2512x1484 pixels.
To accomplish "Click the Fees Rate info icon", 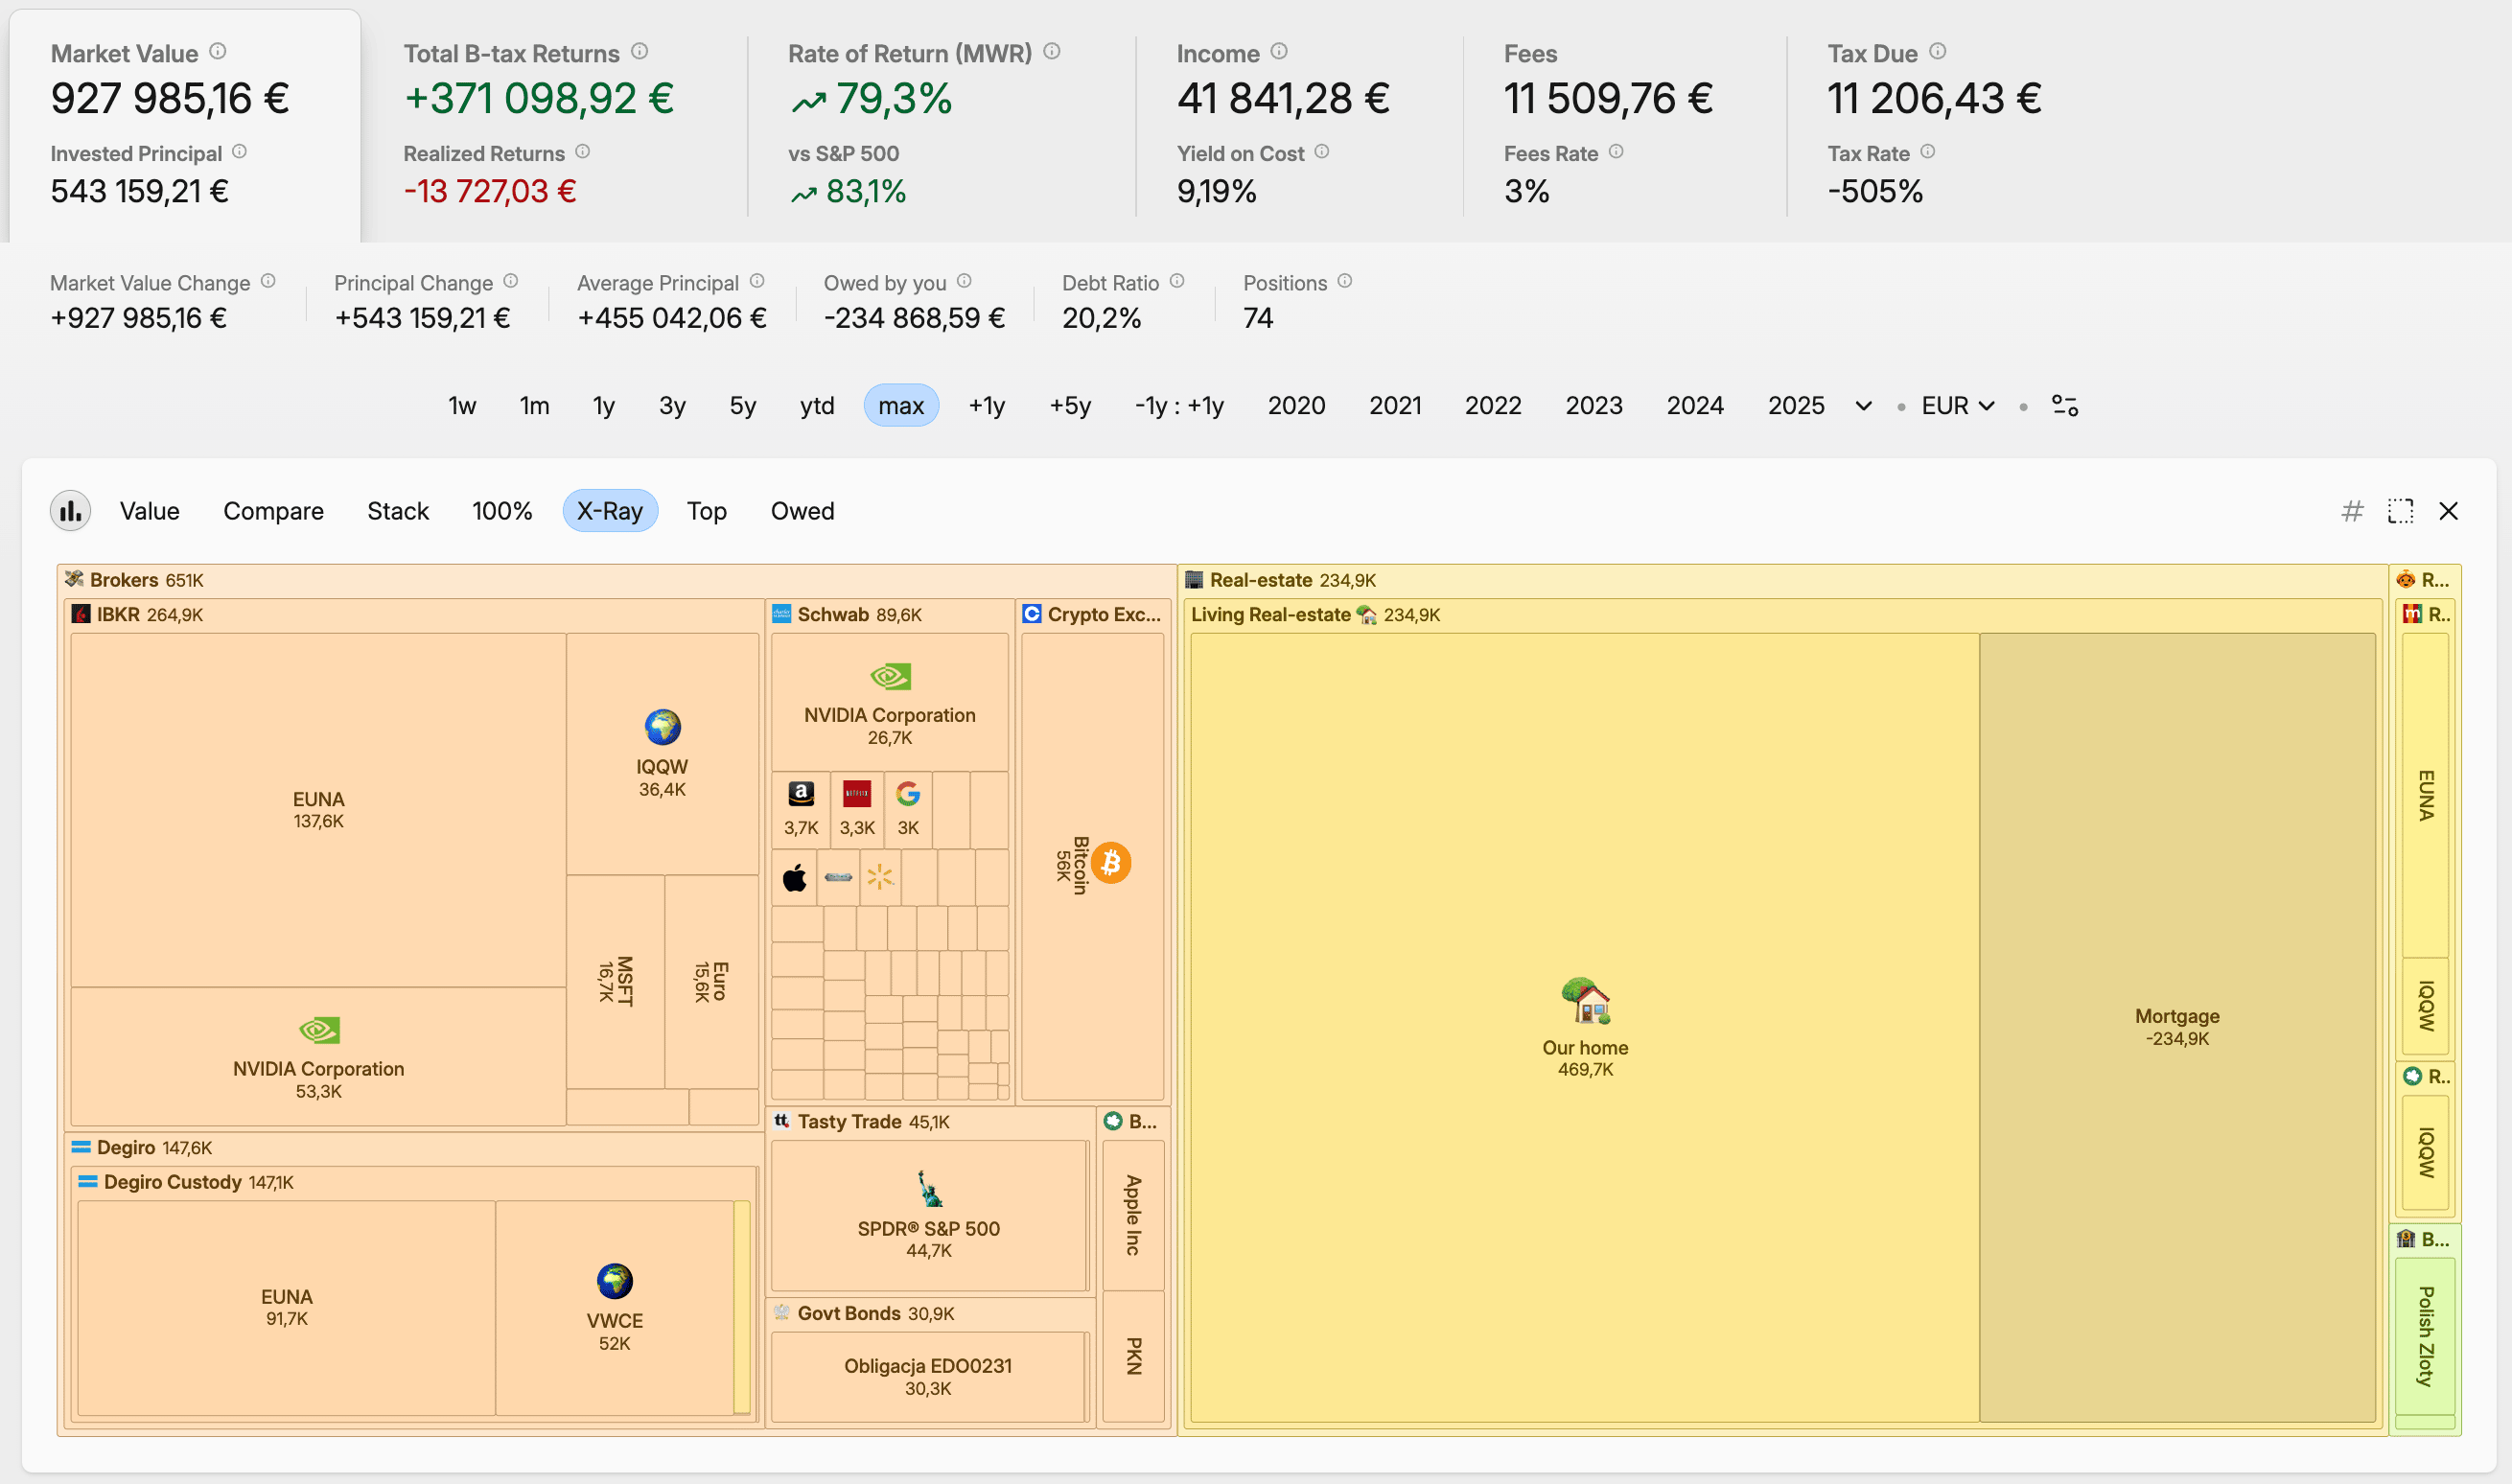I will tap(1616, 152).
